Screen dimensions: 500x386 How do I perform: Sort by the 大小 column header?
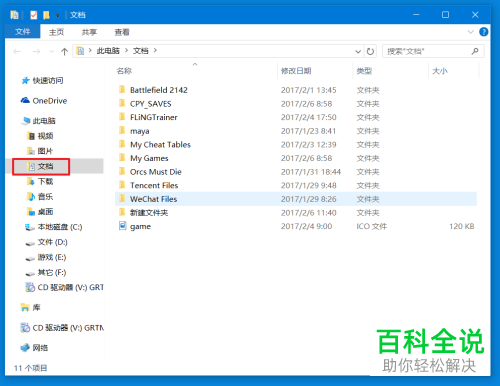[x=440, y=71]
